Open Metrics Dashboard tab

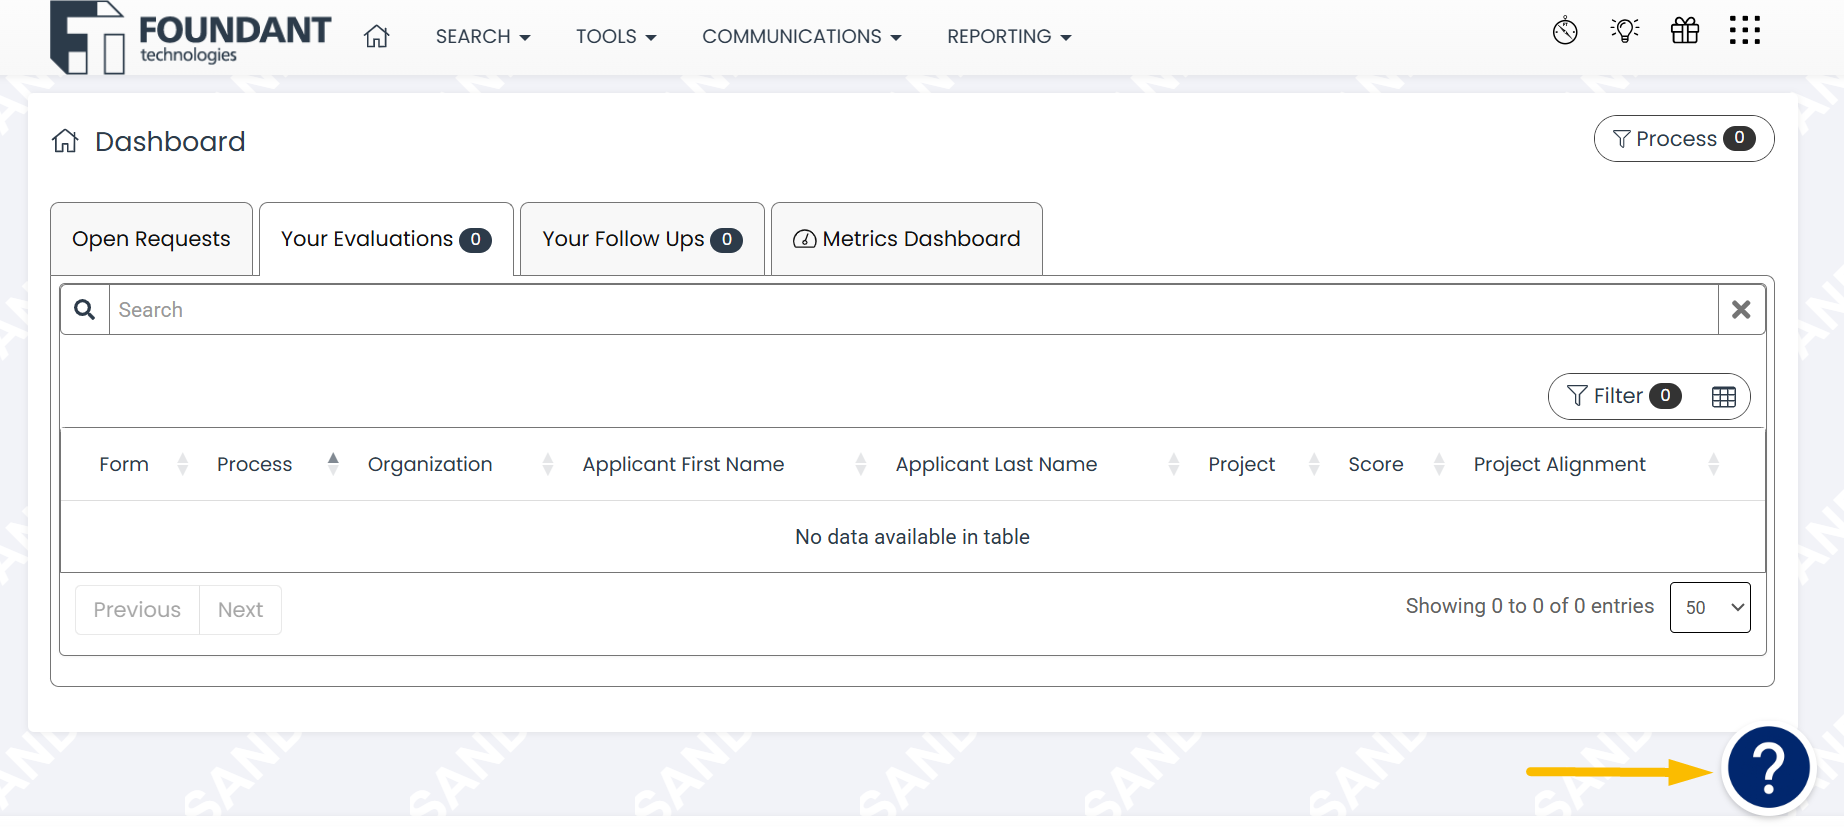click(x=907, y=239)
